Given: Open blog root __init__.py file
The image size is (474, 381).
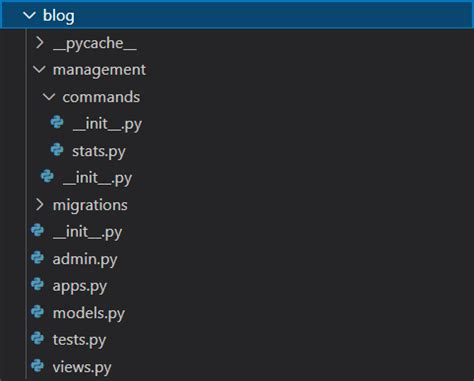Looking at the screenshot, I should click(88, 232).
